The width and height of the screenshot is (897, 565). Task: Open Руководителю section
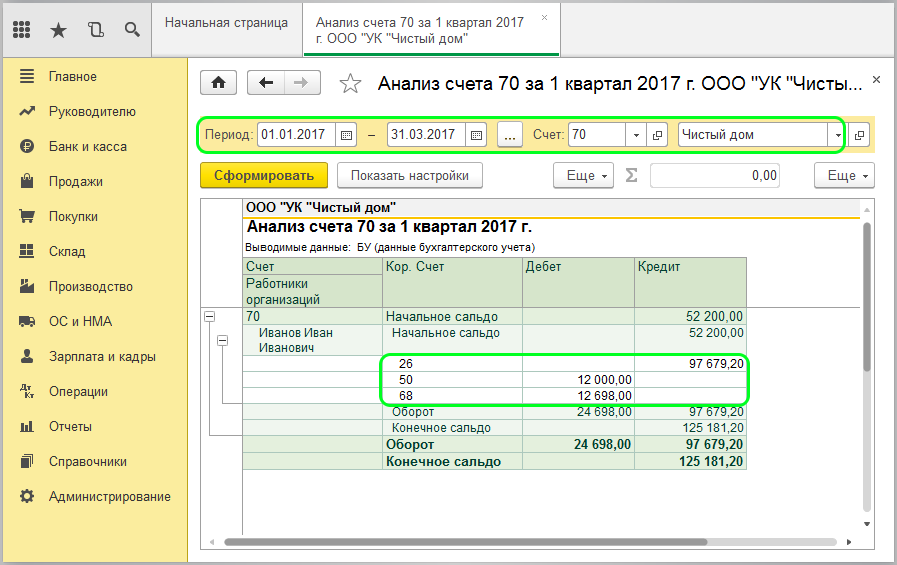point(94,112)
